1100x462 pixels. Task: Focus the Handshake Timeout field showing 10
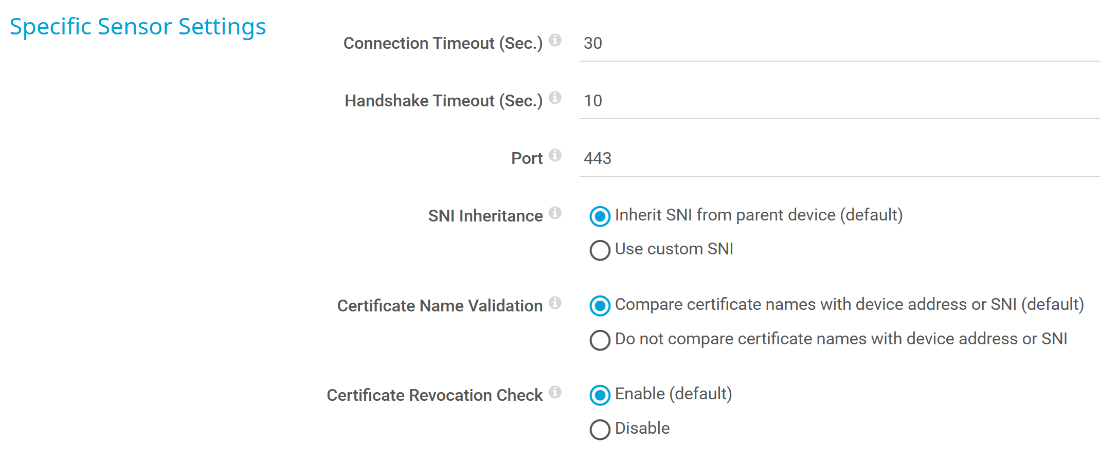coord(838,101)
